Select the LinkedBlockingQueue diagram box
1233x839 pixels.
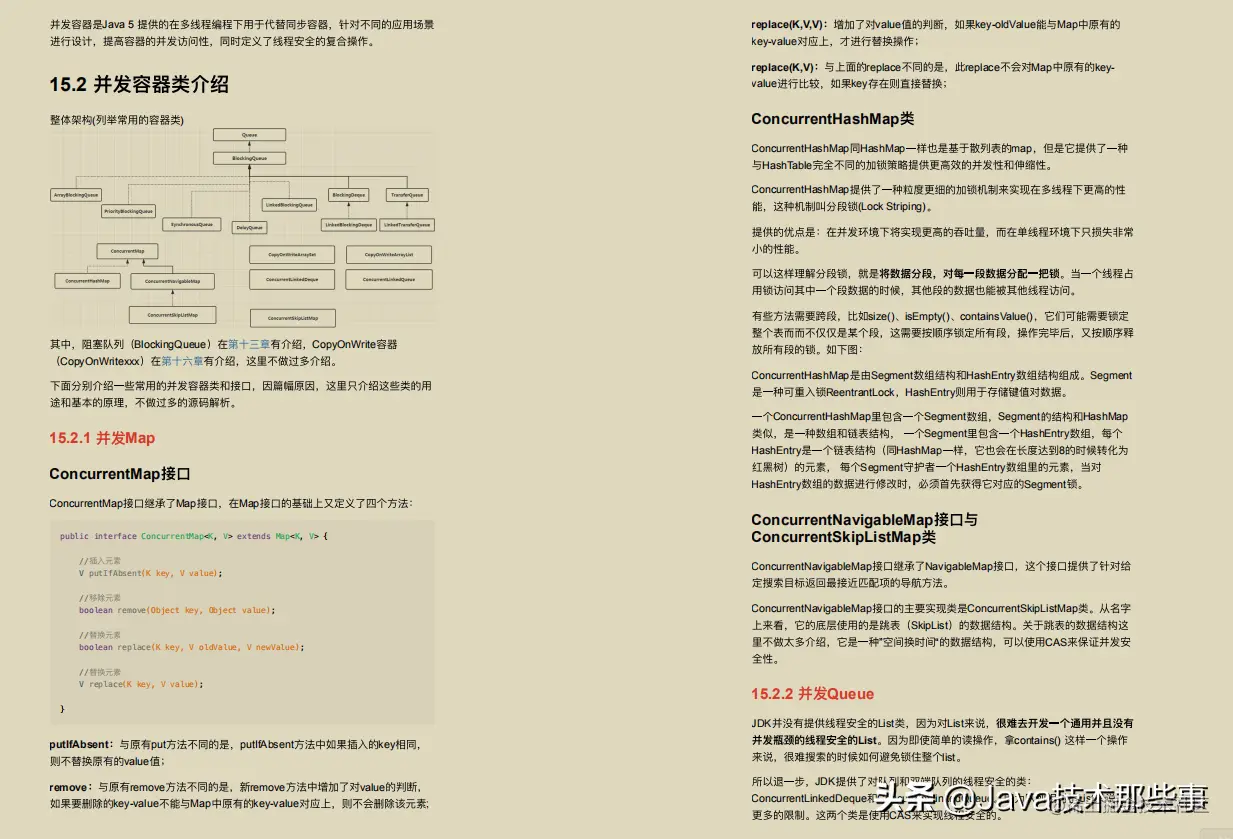[x=290, y=205]
